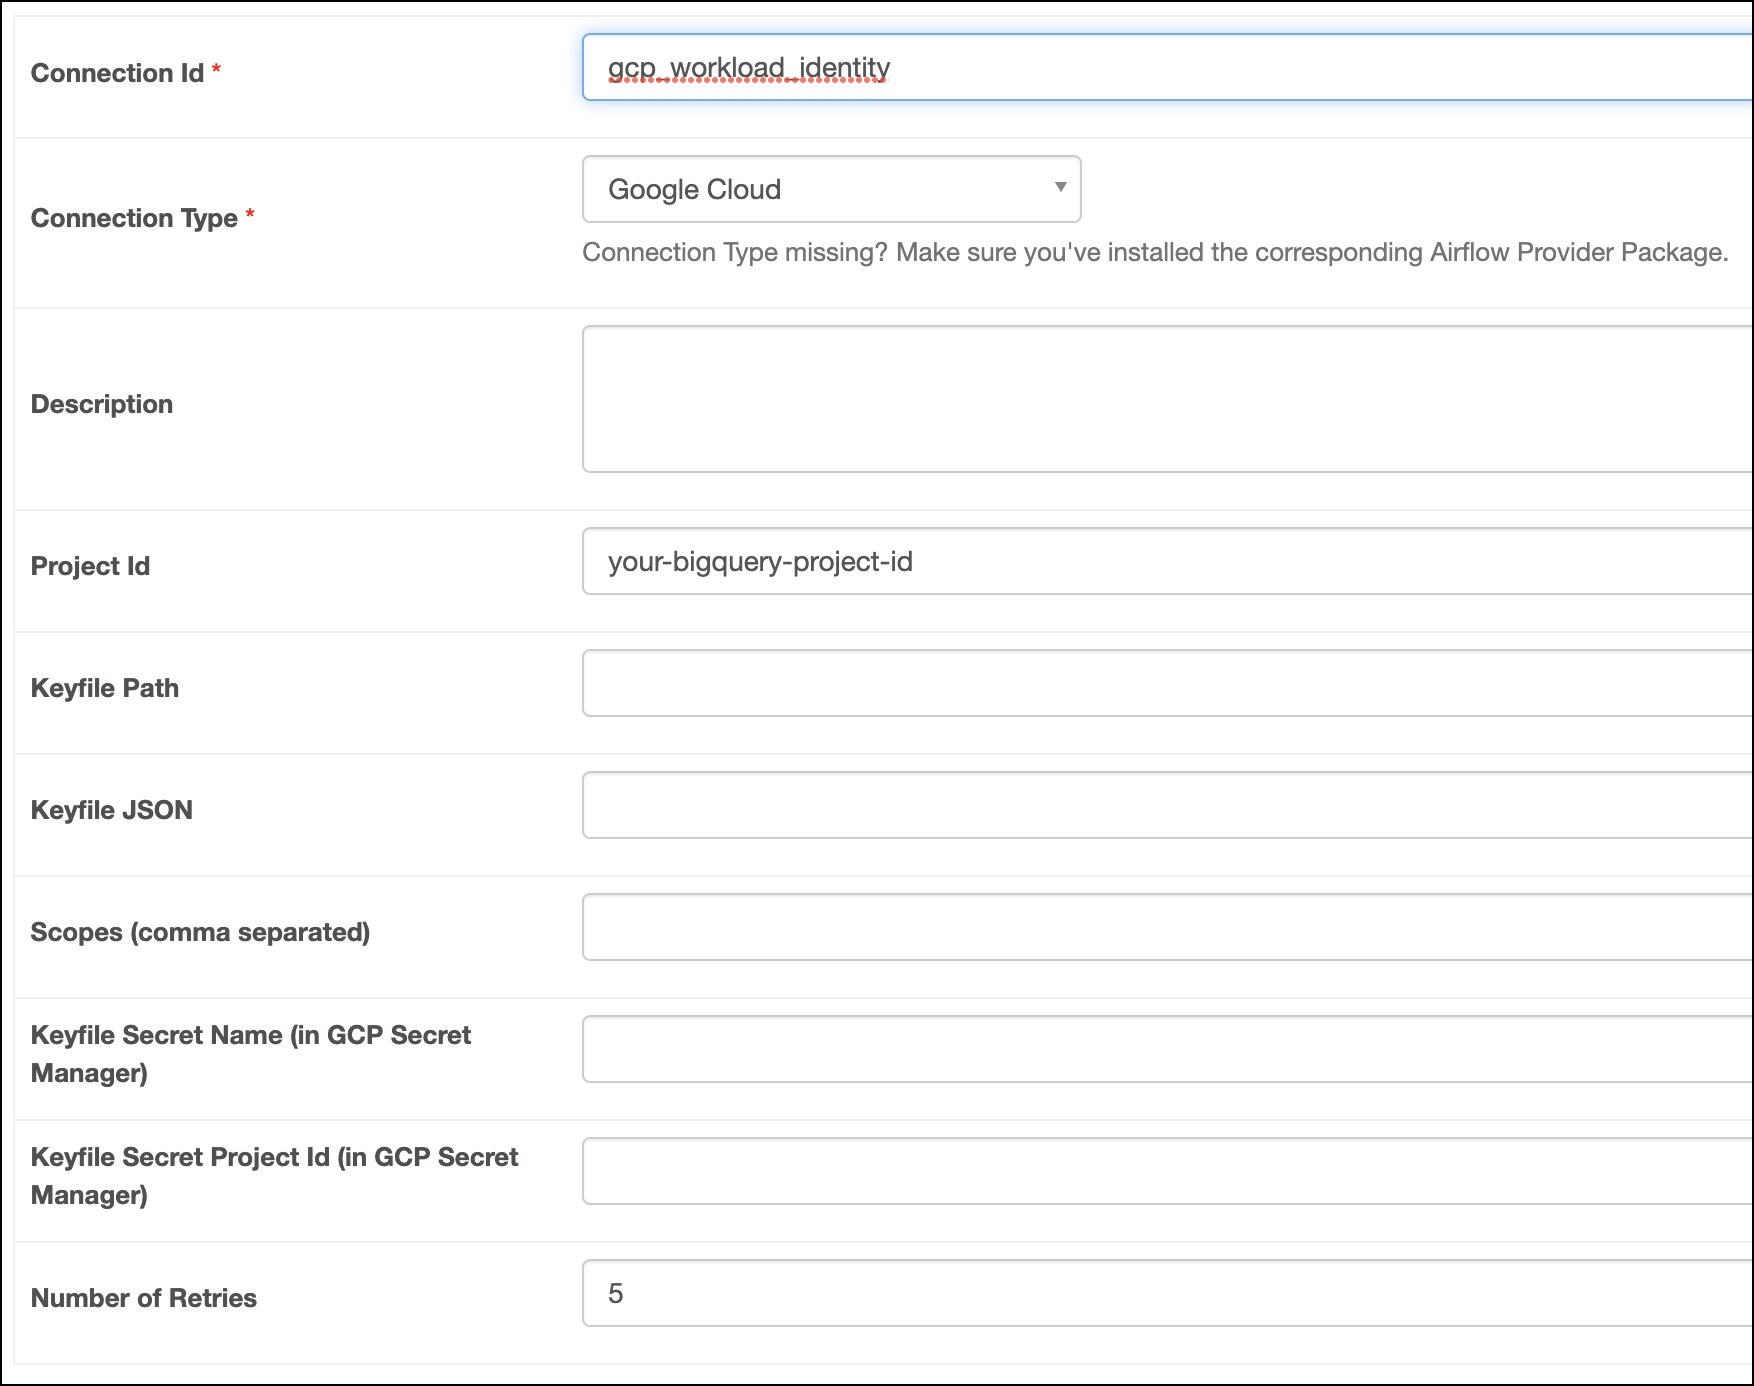Click the Keyfile JSON input
Viewport: 1754px width, 1386px height.
1100,806
